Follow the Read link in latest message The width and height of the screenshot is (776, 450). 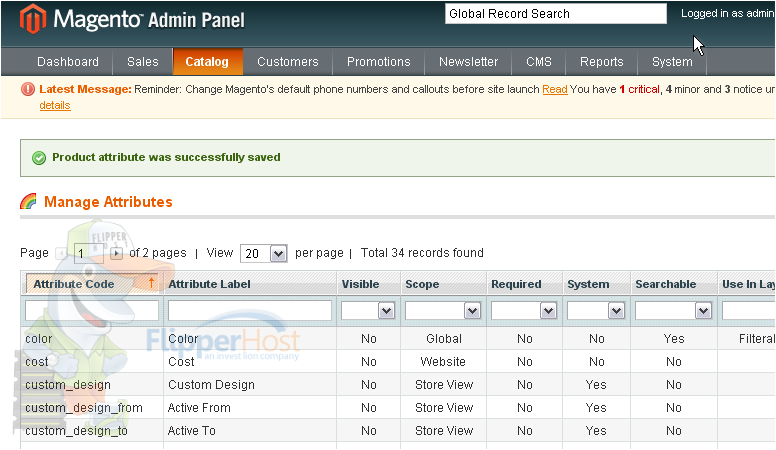(x=555, y=90)
